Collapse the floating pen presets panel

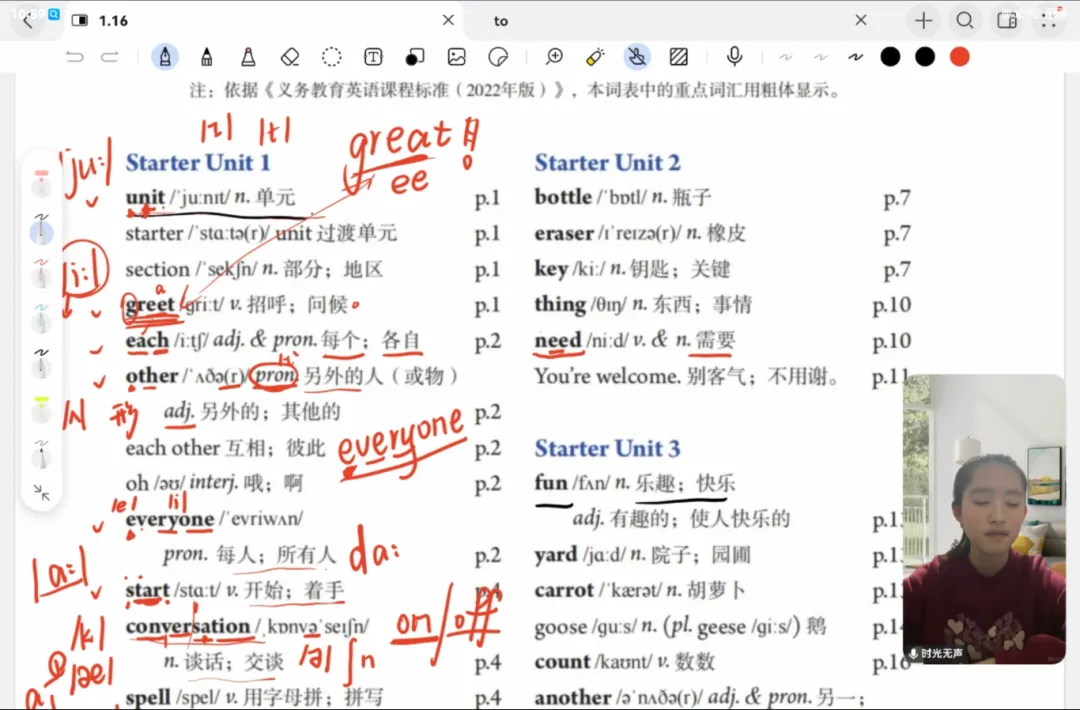point(41,492)
